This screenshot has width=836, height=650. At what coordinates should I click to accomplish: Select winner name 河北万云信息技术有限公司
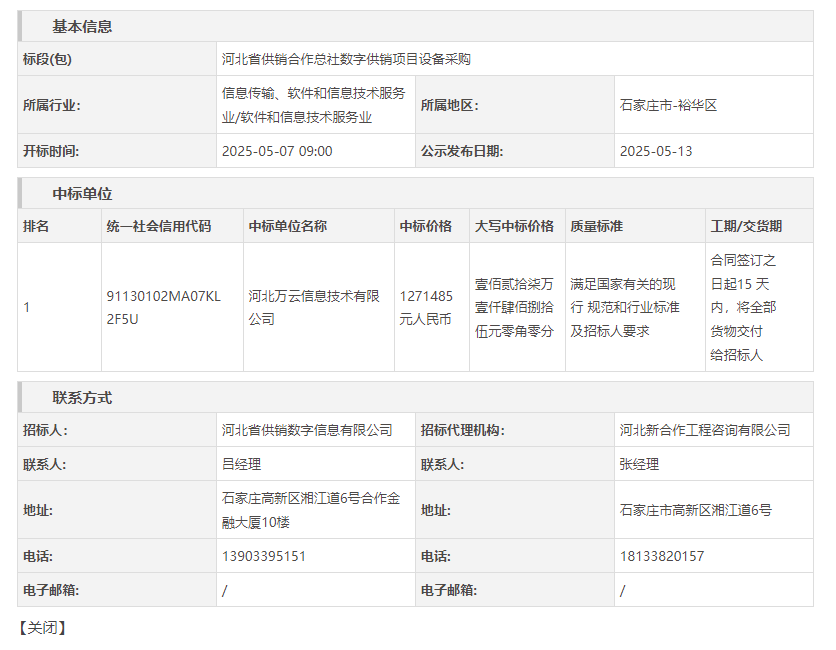(x=314, y=307)
